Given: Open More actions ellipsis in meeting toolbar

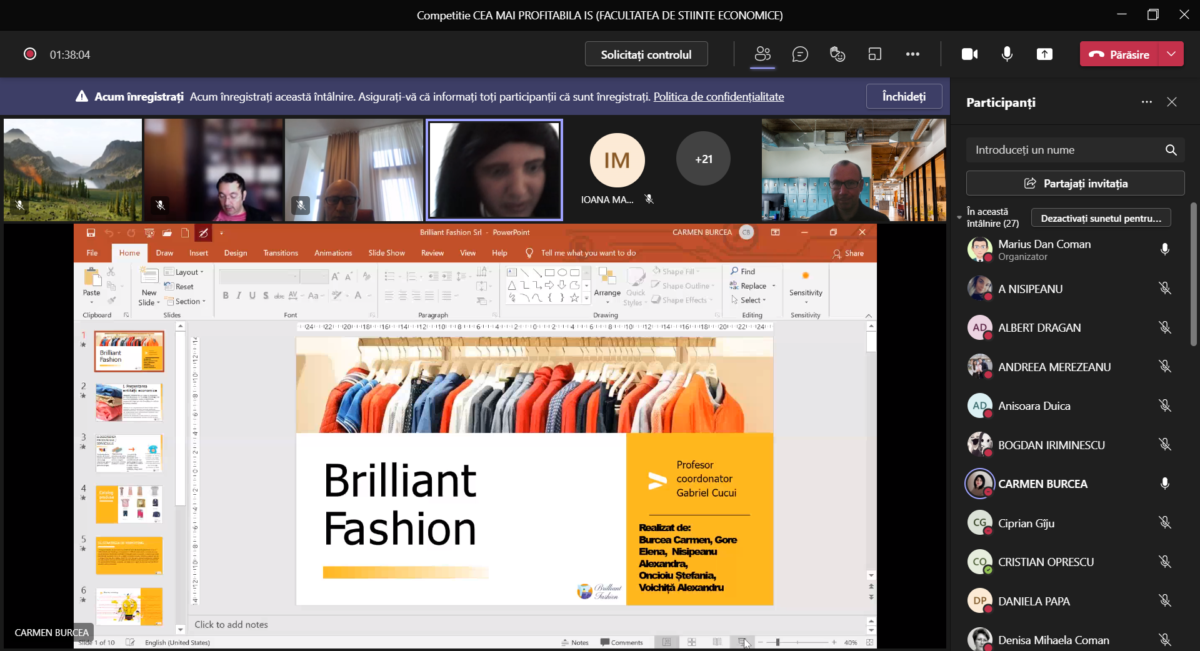Looking at the screenshot, I should pos(912,54).
